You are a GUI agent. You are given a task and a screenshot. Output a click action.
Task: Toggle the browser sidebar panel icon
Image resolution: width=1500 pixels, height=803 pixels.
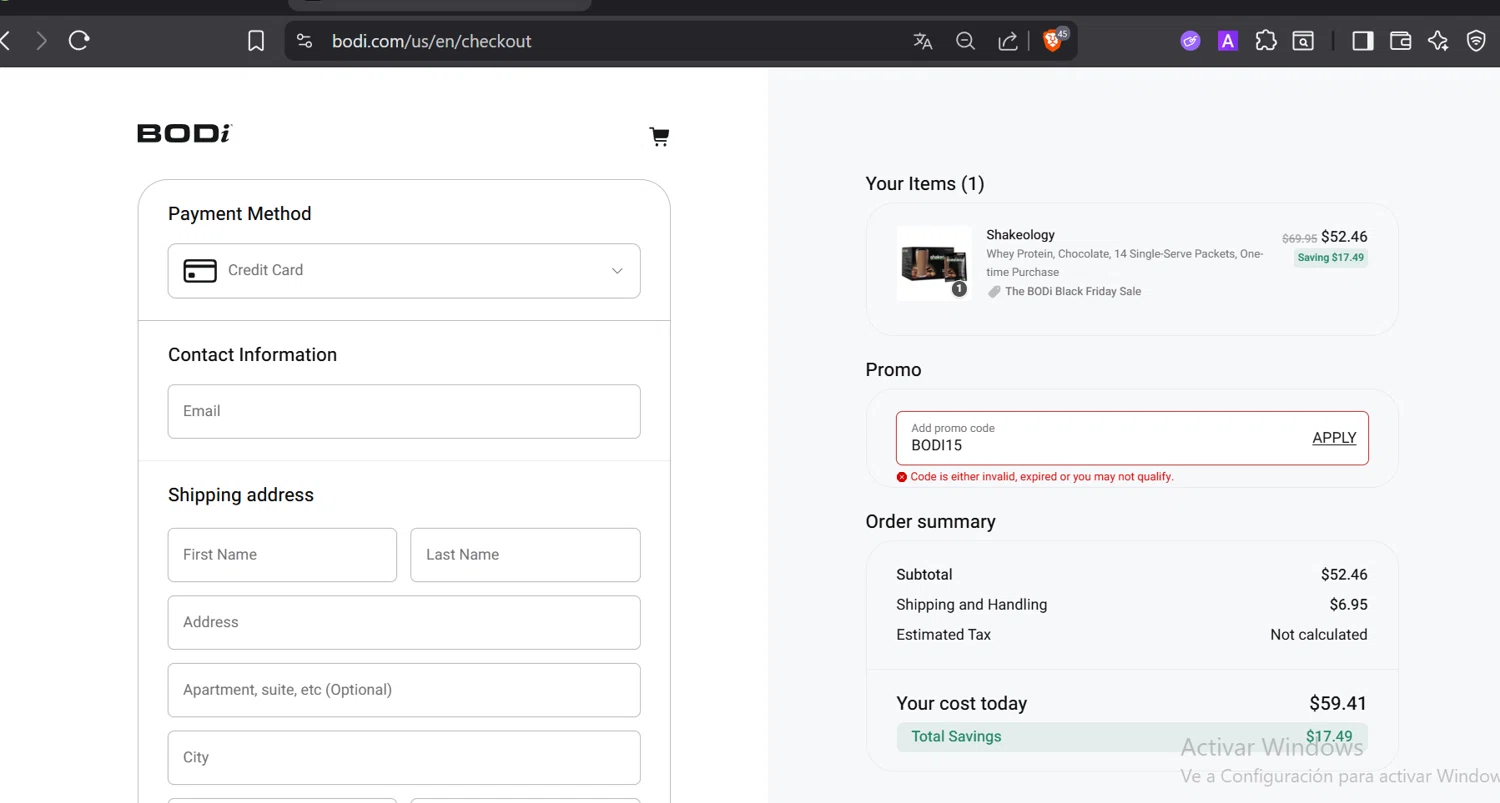pos(1362,41)
